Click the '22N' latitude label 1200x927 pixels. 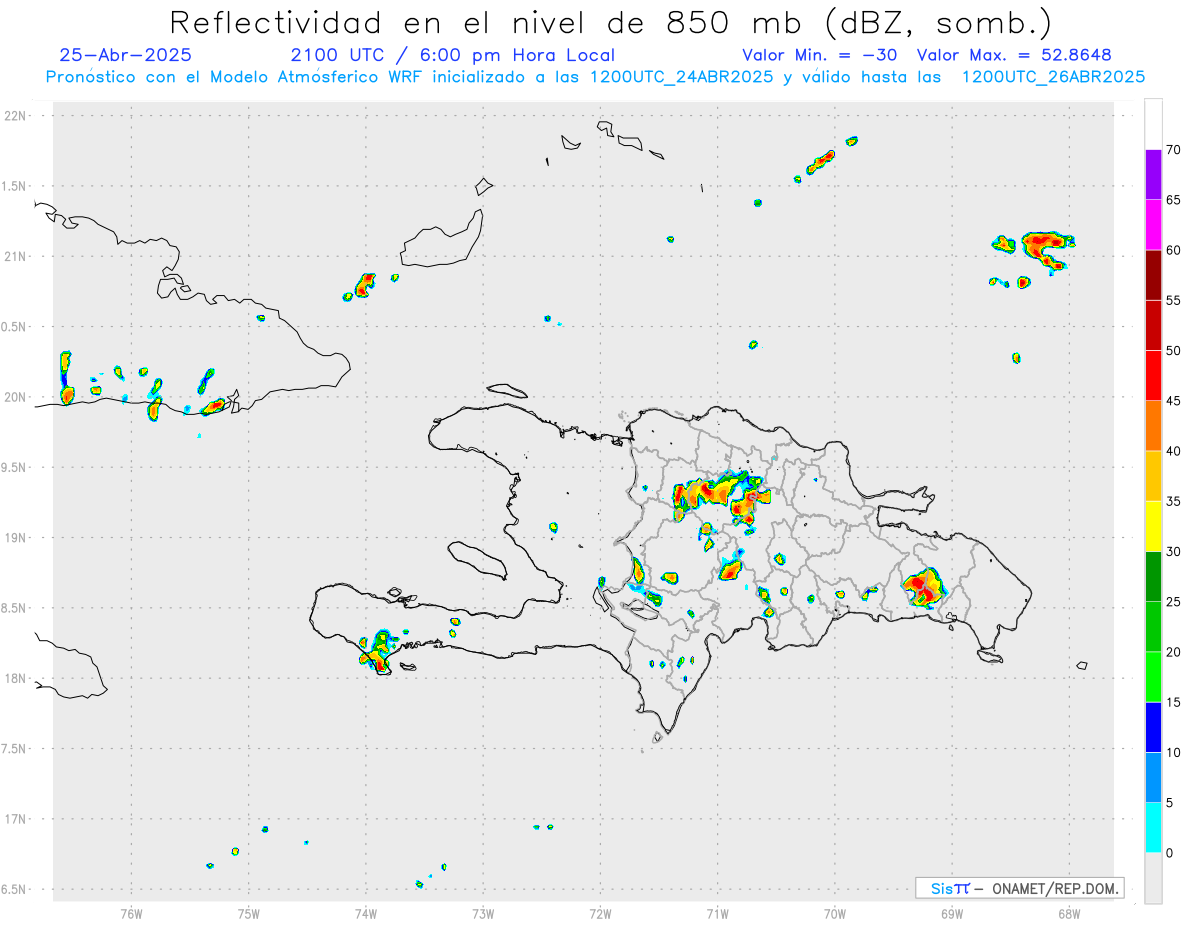tap(15, 115)
